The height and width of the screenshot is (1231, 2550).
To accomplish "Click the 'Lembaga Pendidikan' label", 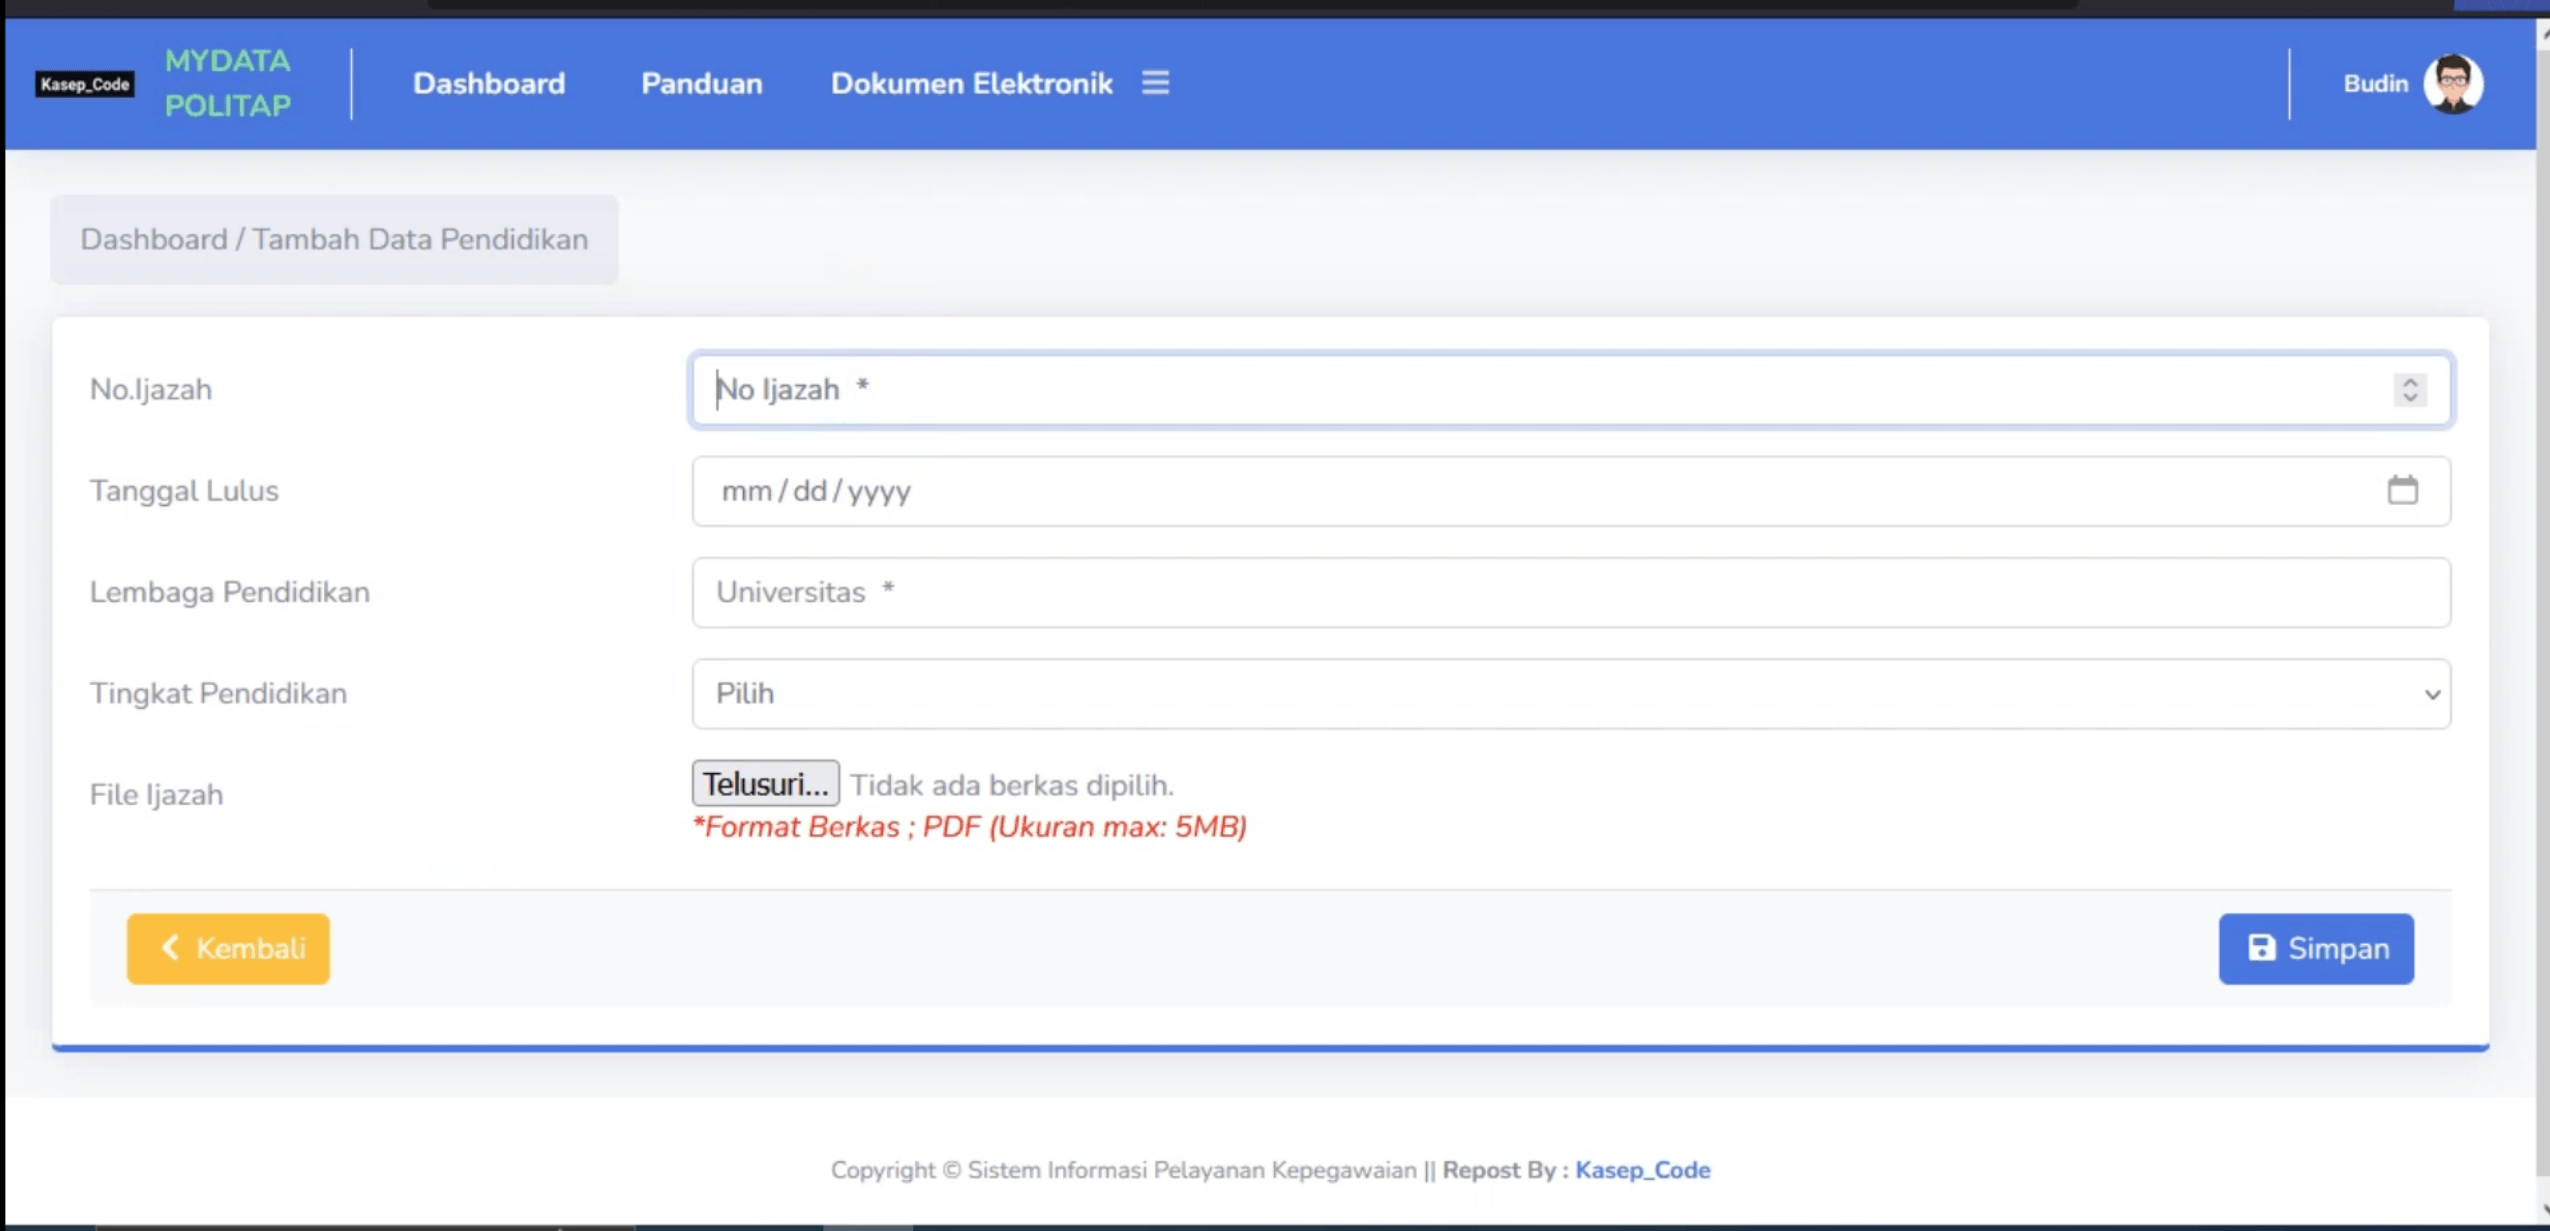I will pyautogui.click(x=230, y=592).
